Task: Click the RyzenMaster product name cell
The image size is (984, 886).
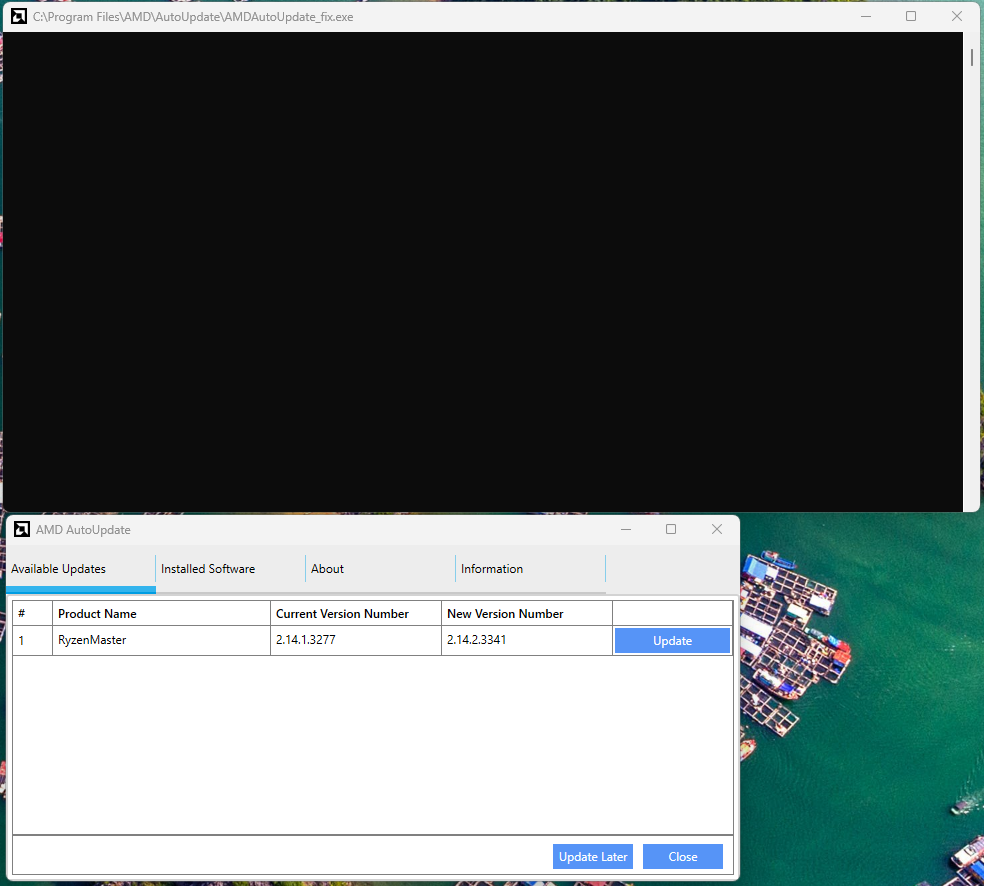Action: (161, 640)
